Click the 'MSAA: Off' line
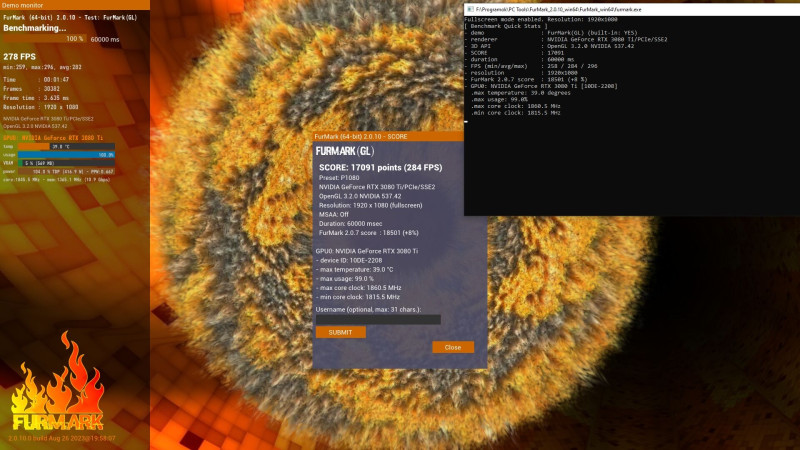 coord(334,214)
